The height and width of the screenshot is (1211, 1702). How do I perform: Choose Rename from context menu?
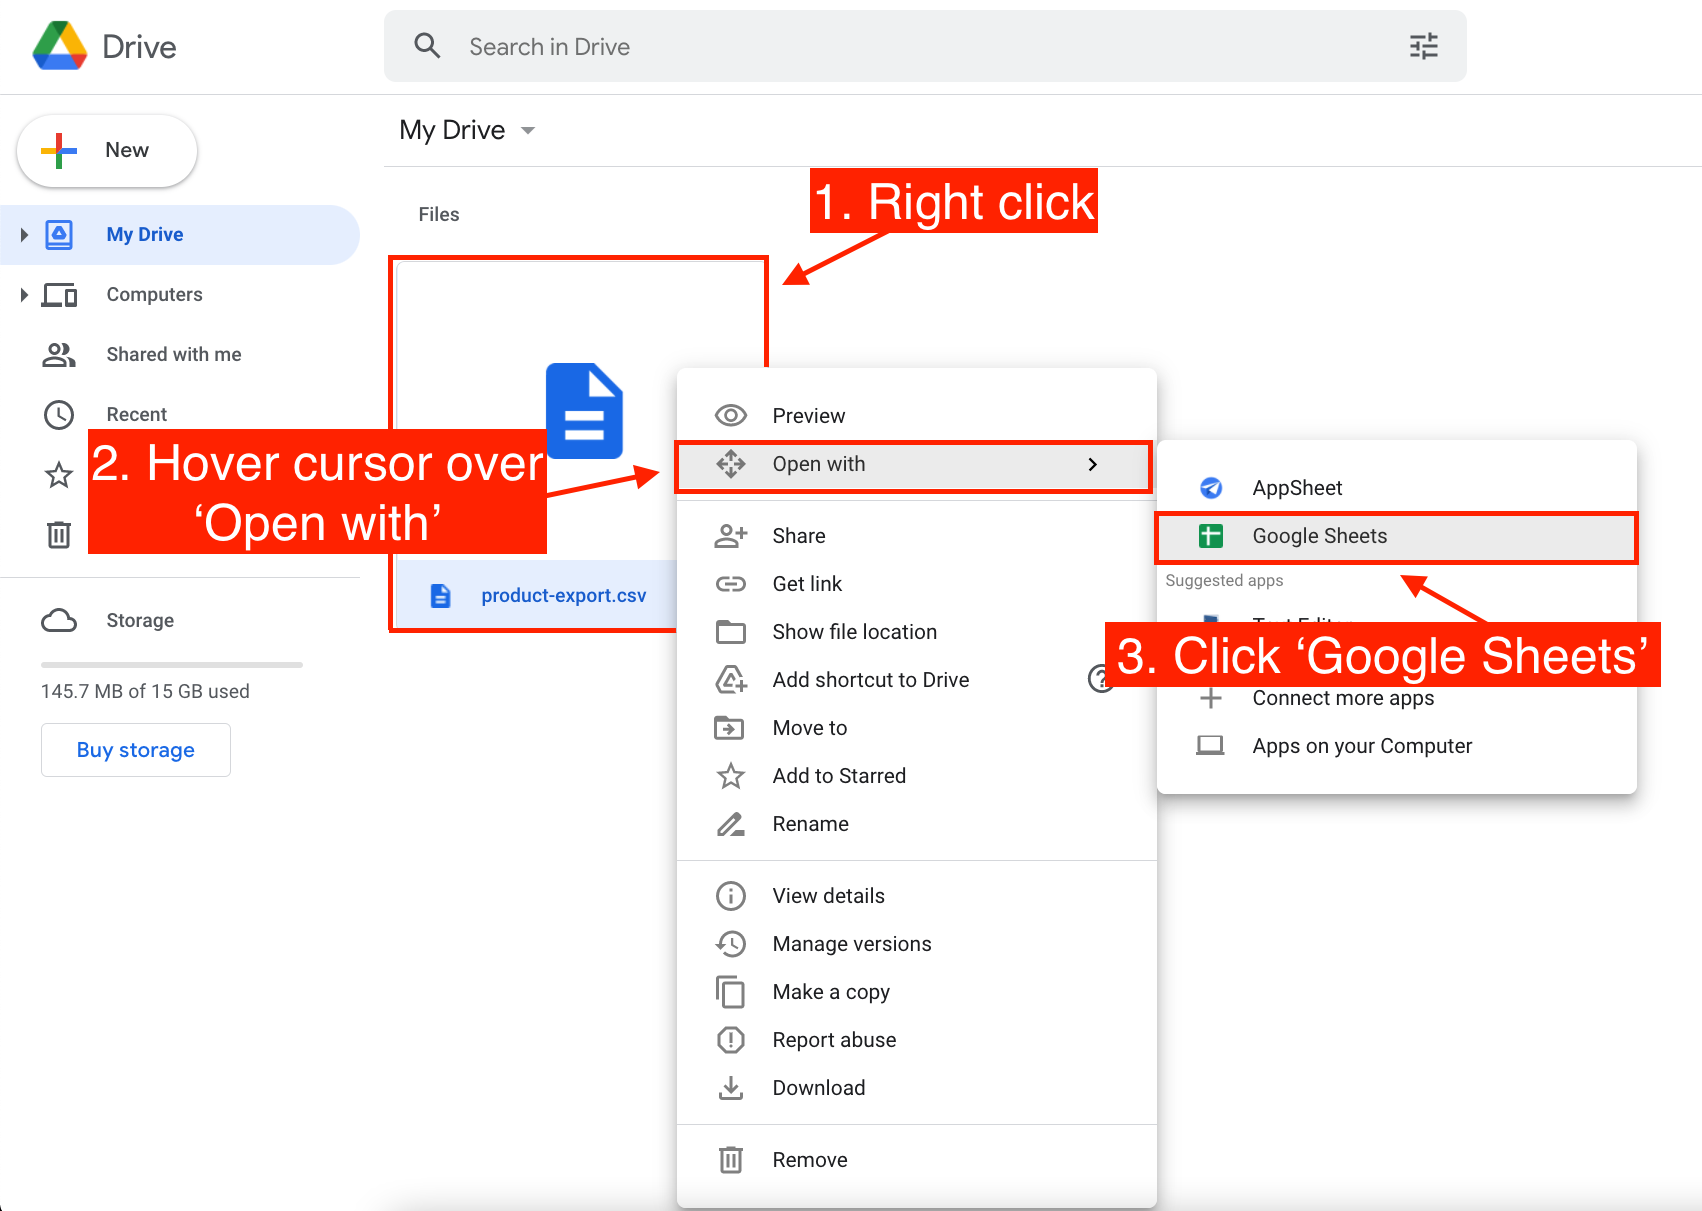pyautogui.click(x=916, y=824)
